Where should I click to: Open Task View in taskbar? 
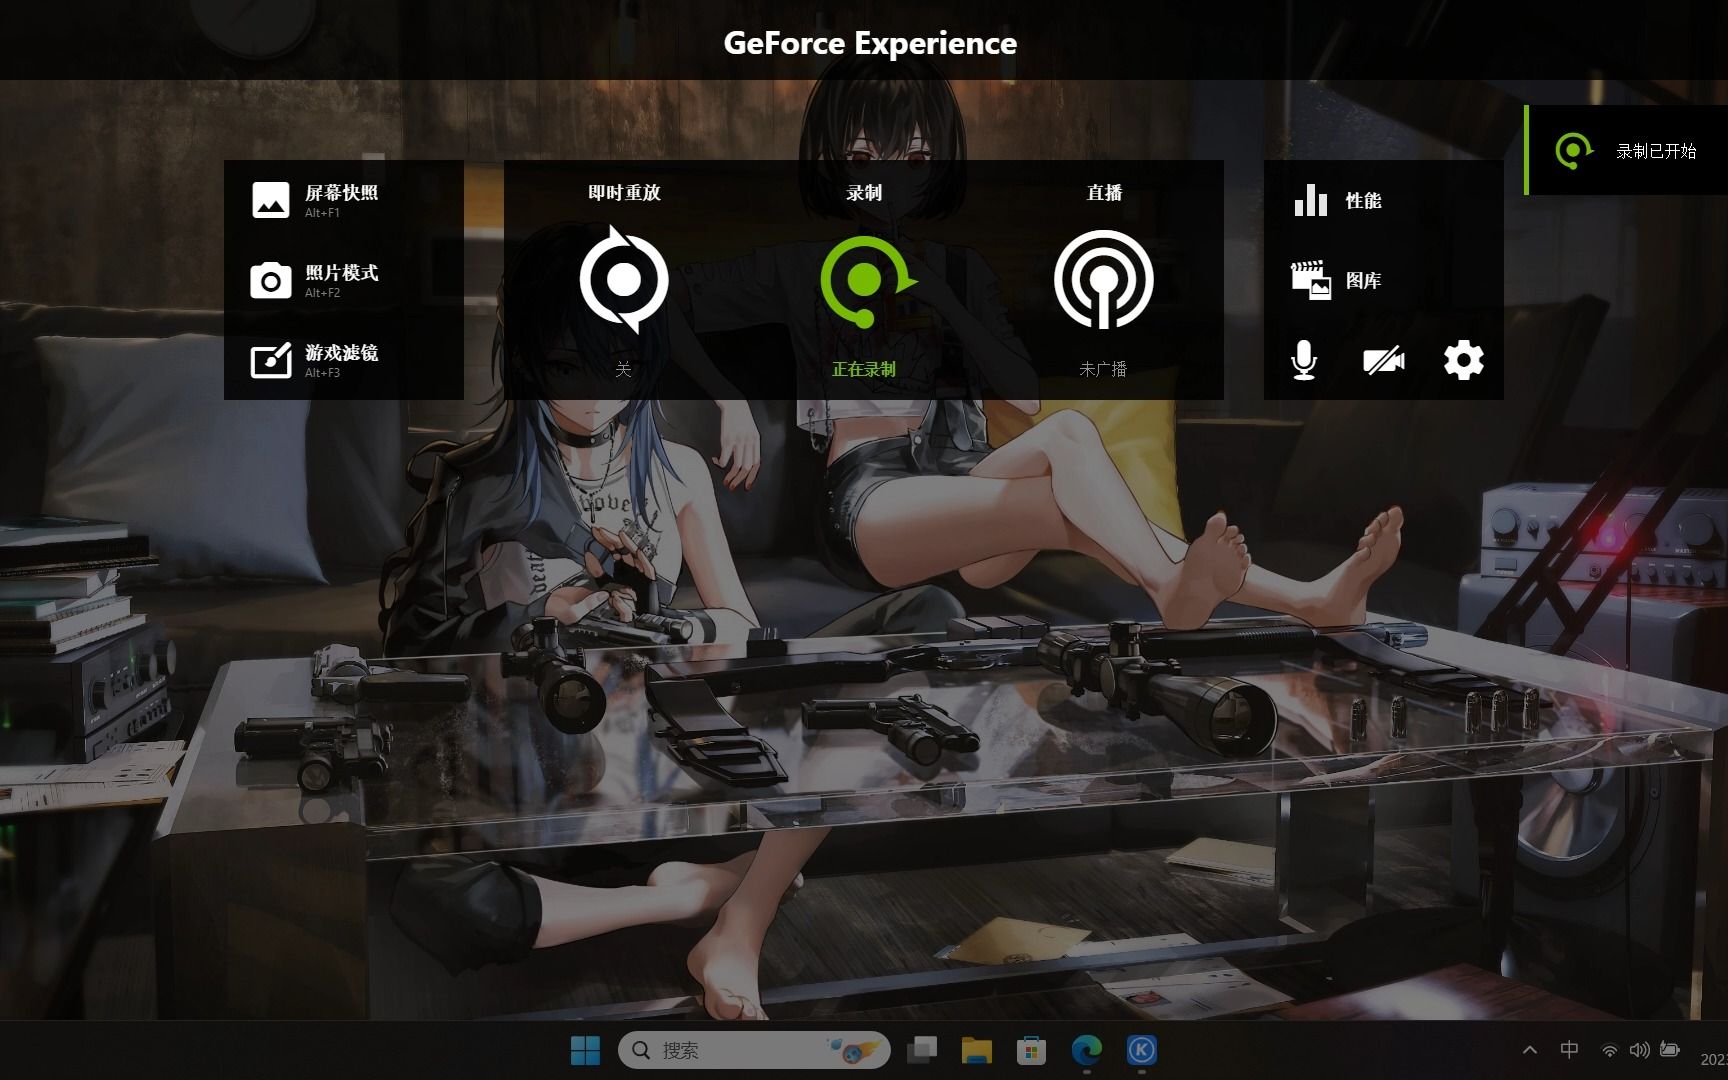tap(922, 1050)
